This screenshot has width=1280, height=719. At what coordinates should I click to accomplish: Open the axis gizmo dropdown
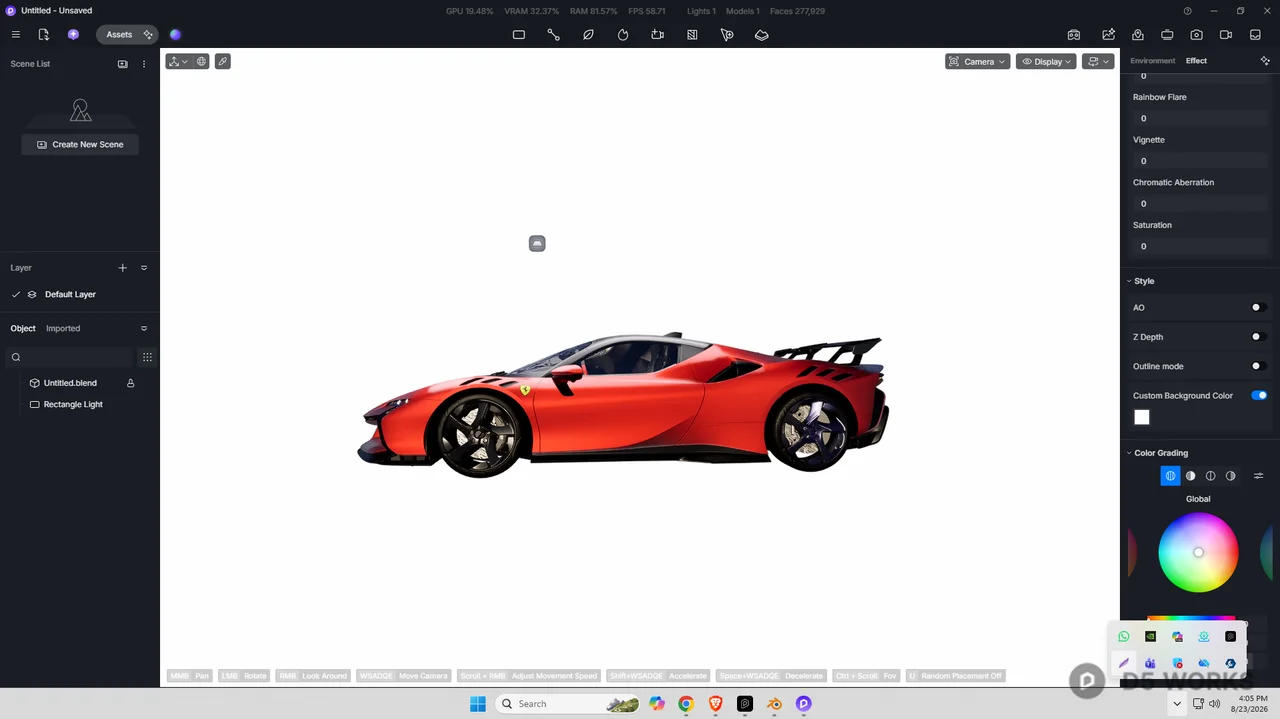click(178, 61)
